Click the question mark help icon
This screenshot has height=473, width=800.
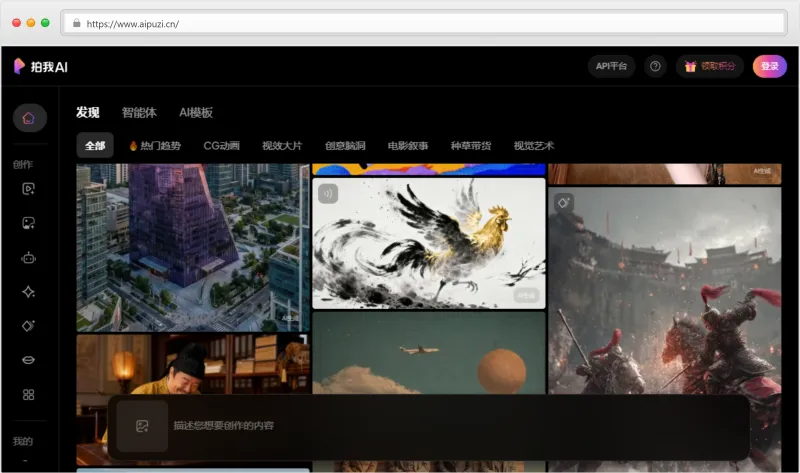click(x=655, y=66)
